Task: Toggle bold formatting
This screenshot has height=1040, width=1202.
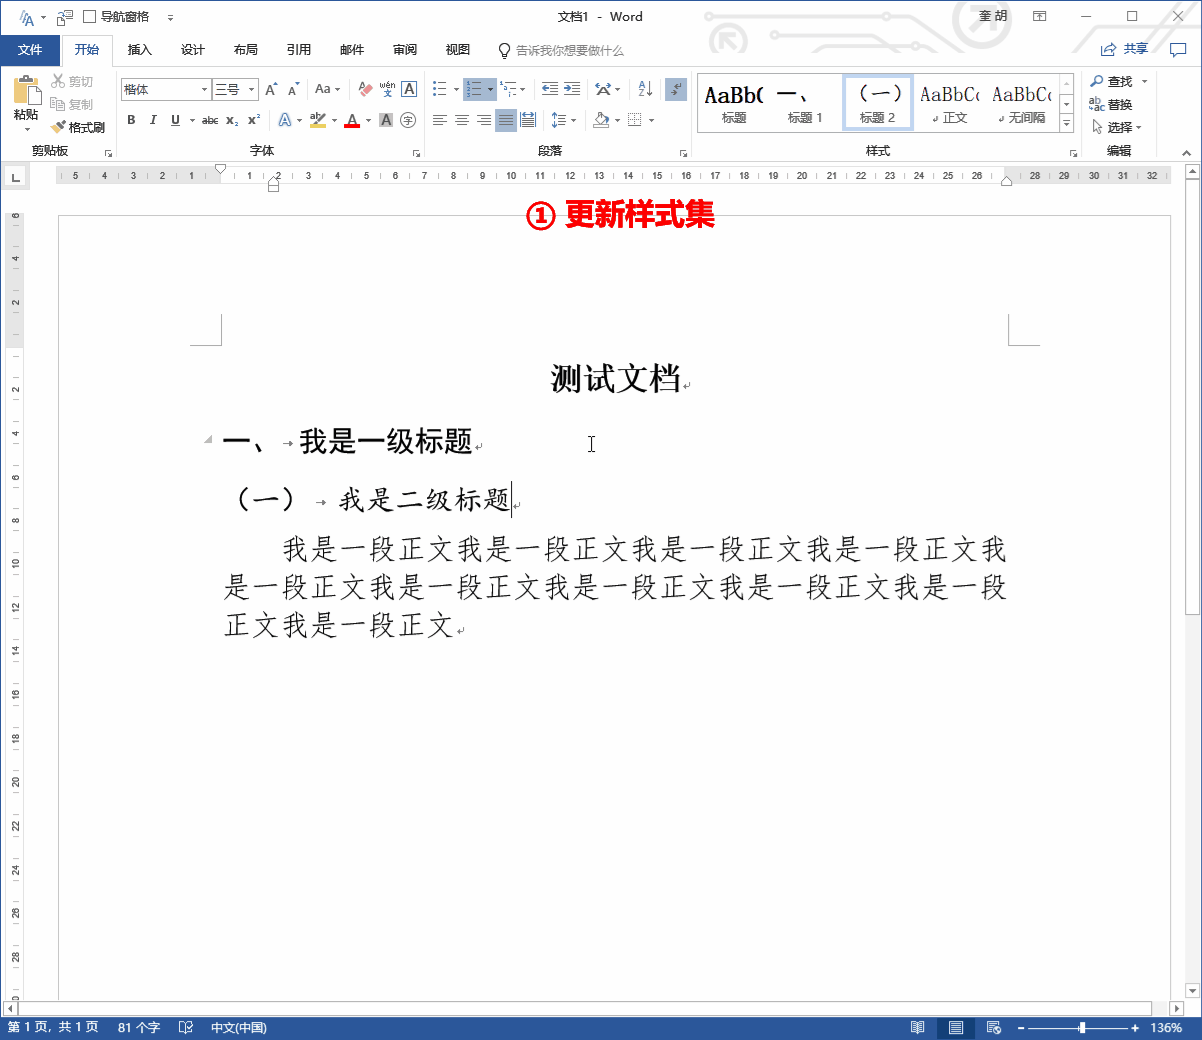Action: click(x=131, y=120)
